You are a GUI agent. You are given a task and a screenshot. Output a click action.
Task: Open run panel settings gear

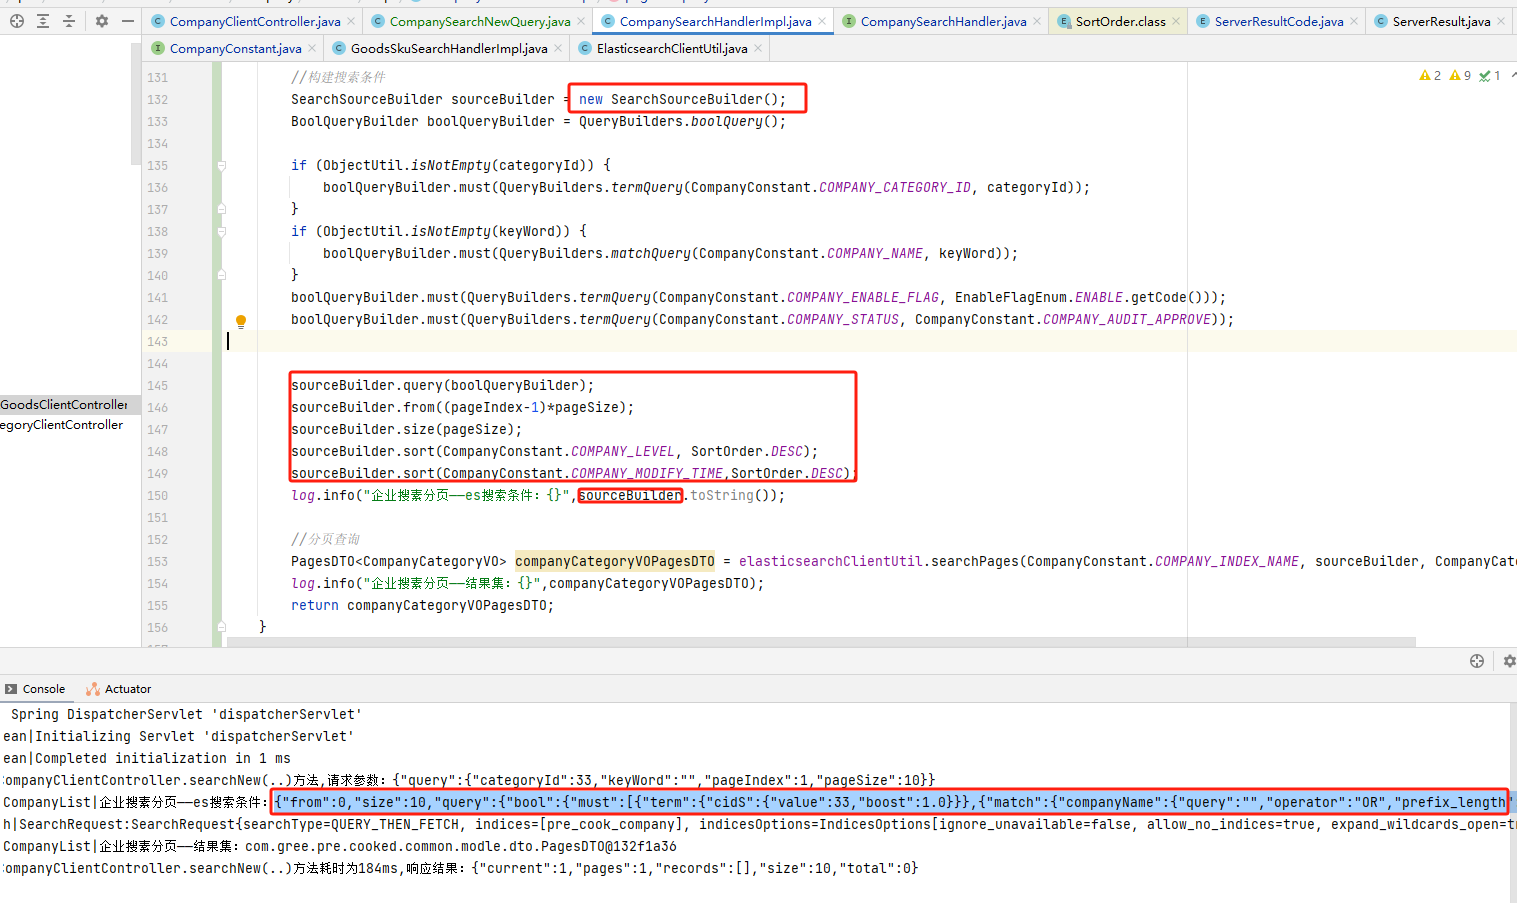point(1509,661)
